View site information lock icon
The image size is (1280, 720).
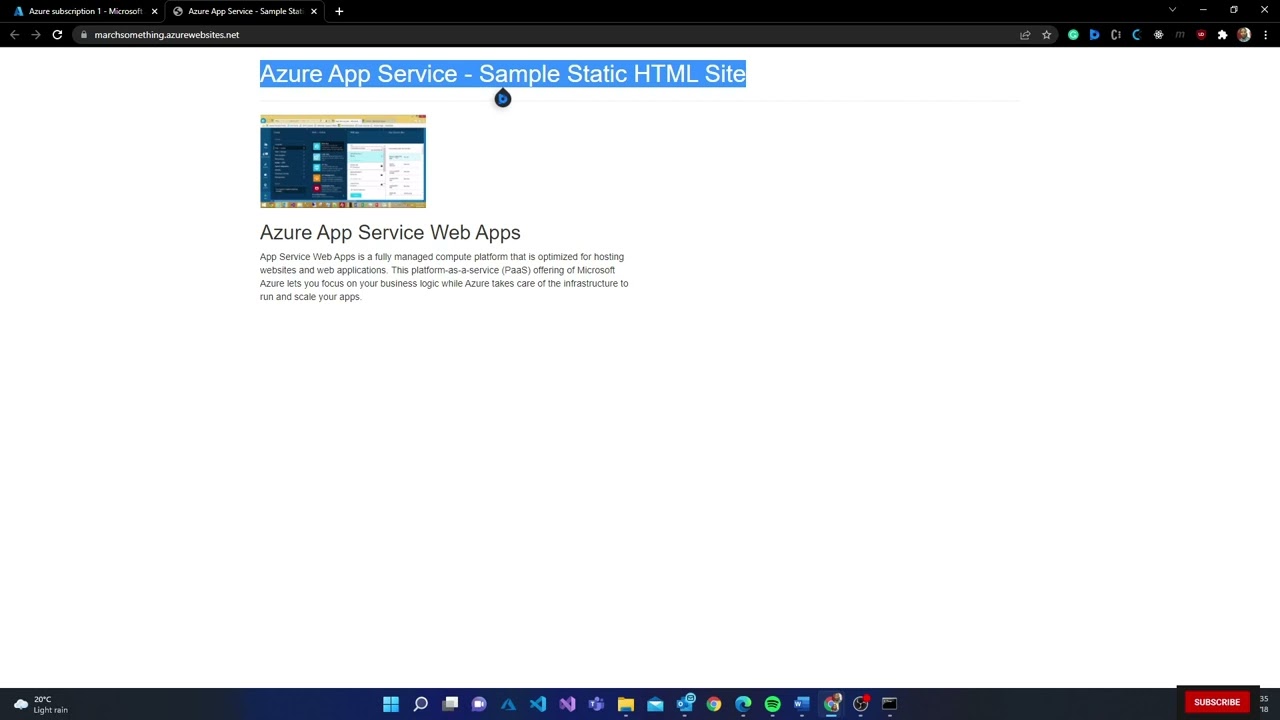click(84, 35)
